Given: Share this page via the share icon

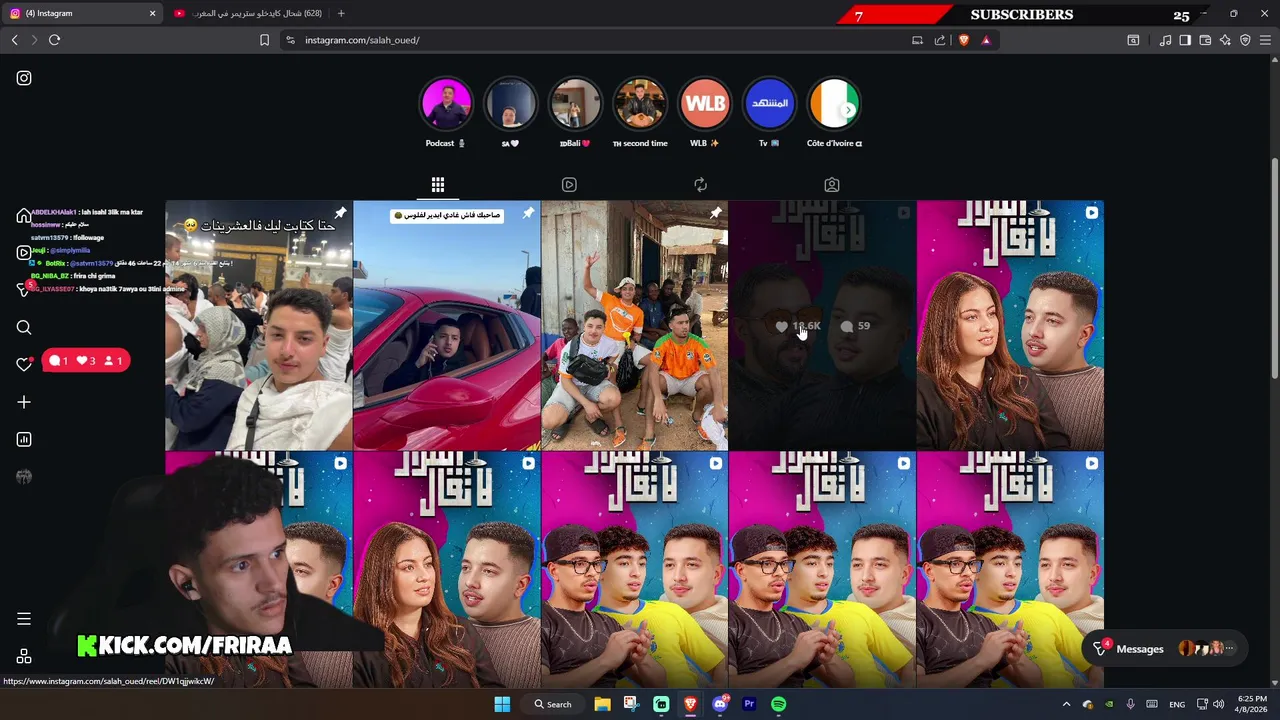Looking at the screenshot, I should click(940, 40).
